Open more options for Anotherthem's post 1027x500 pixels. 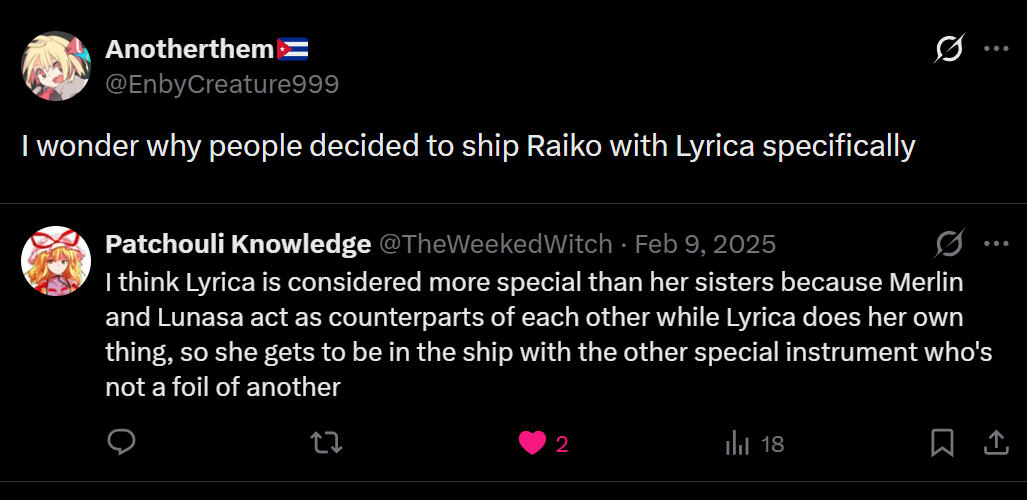tap(996, 49)
